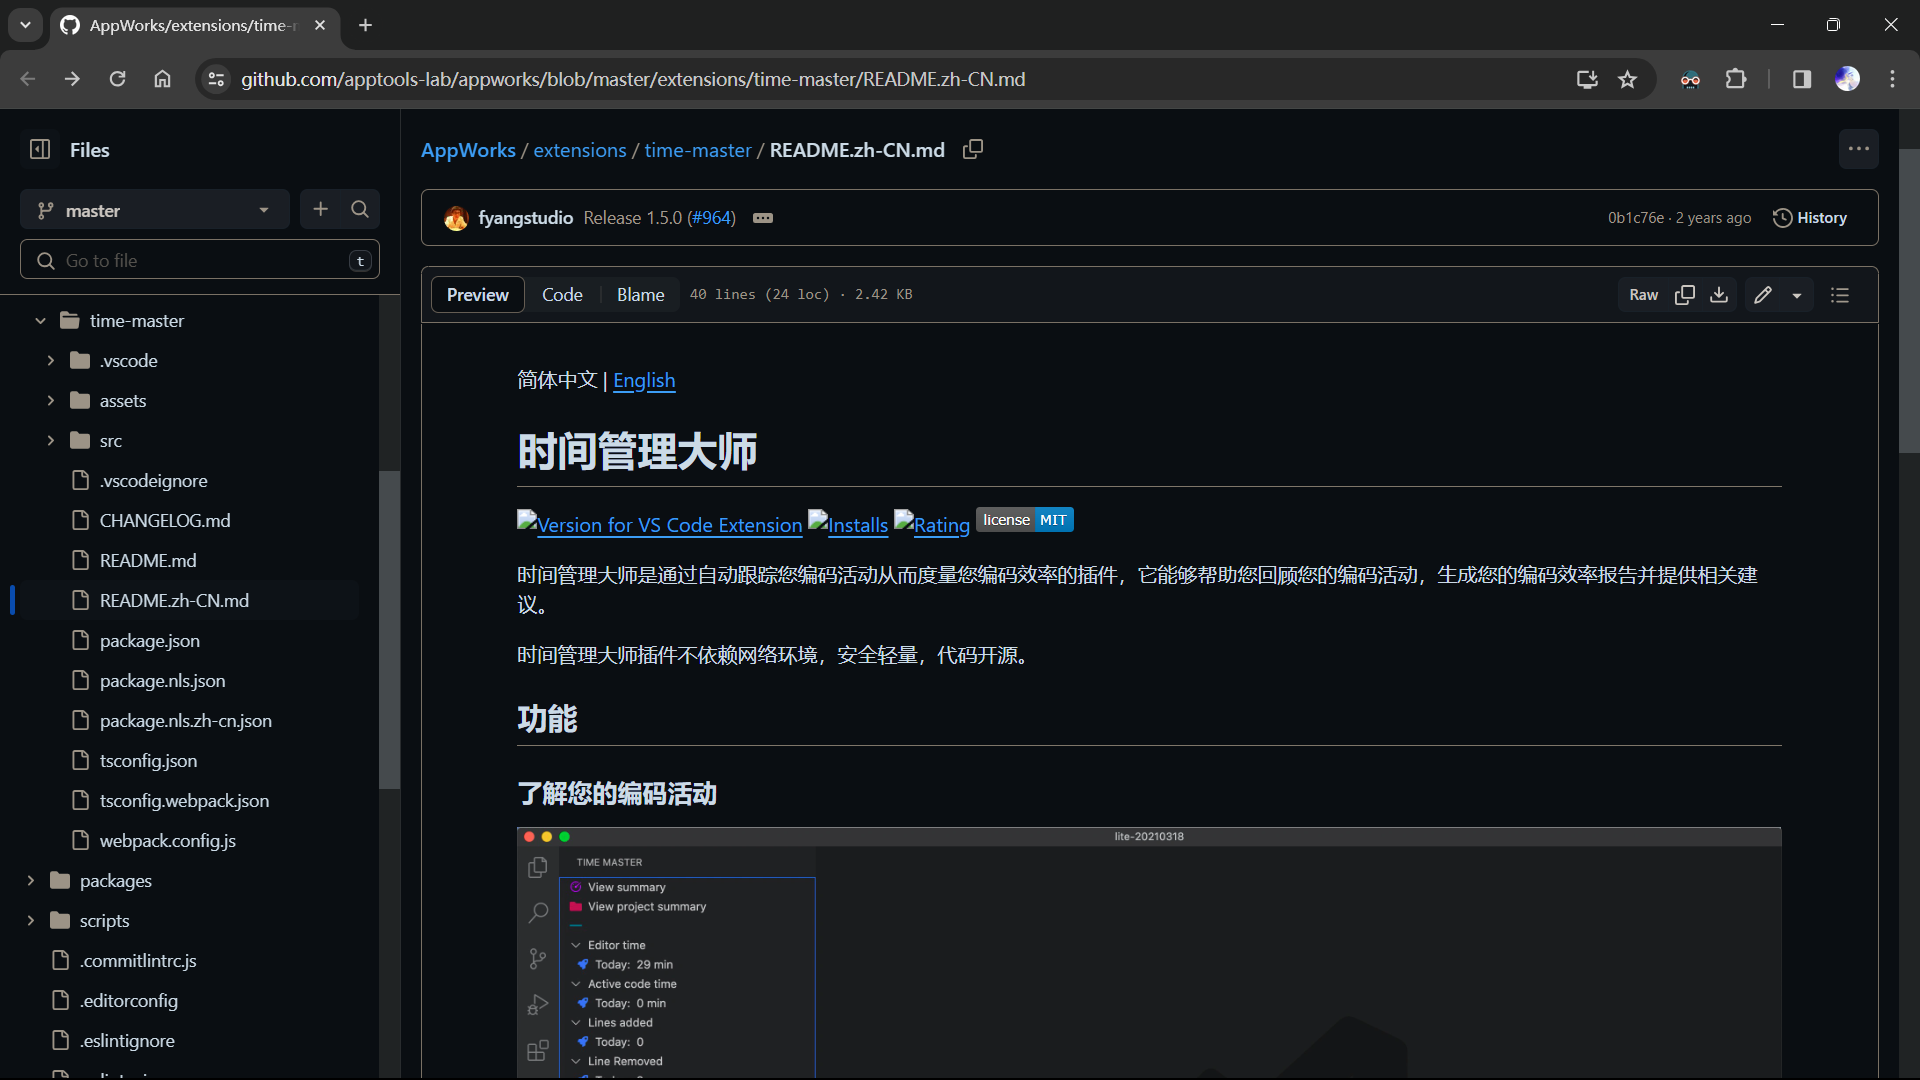Click the Raw view icon for file
Screen dimensions: 1920x1080
[1646, 294]
